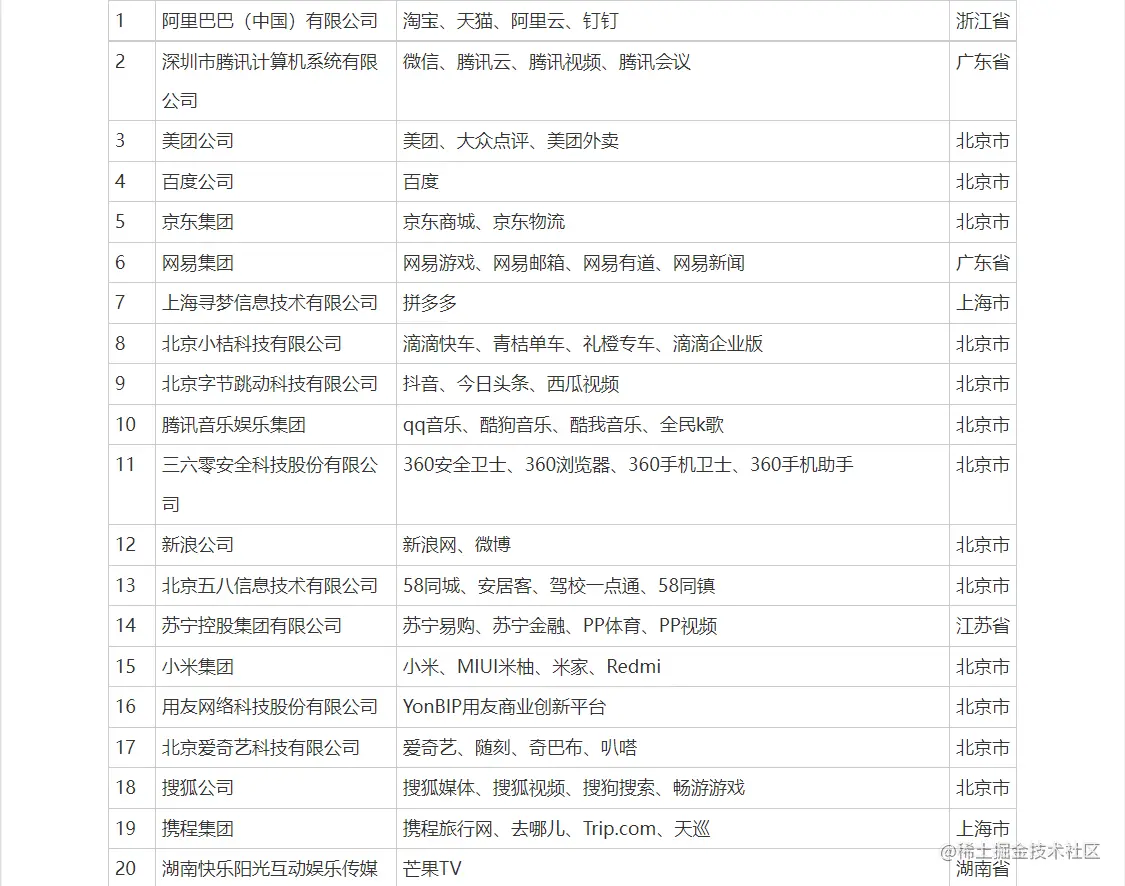1125x886 pixels.
Task: Select the 360安全卫士、360浏览器 products cell
Action: coord(673,484)
